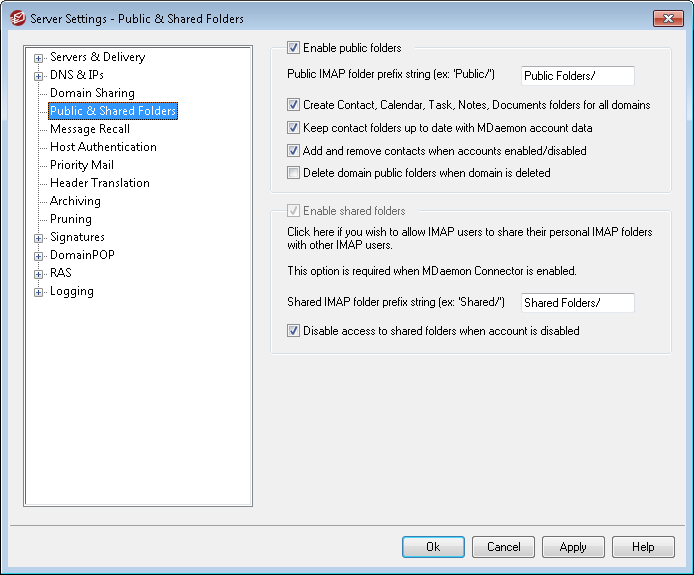Open the Message Recall settings page
Viewport: 694px width, 575px height.
coord(90,129)
